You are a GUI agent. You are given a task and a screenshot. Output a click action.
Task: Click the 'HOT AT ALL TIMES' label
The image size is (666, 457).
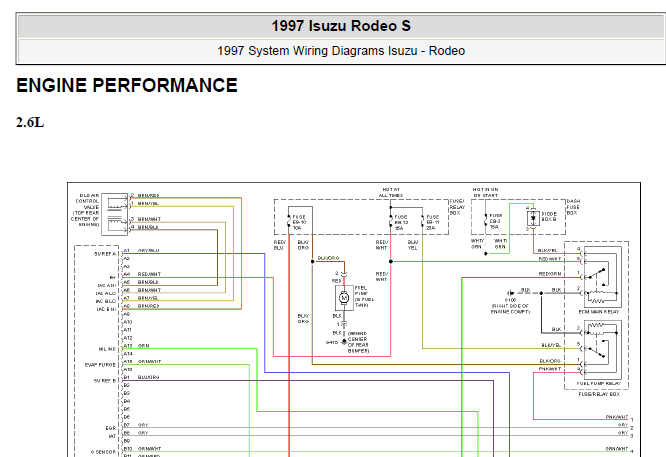pyautogui.click(x=391, y=192)
